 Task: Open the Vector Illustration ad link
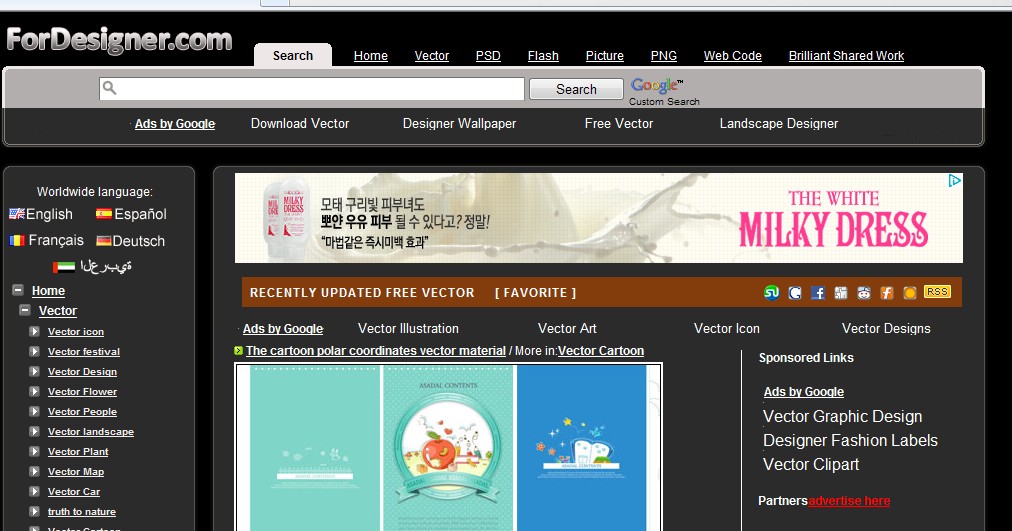409,328
